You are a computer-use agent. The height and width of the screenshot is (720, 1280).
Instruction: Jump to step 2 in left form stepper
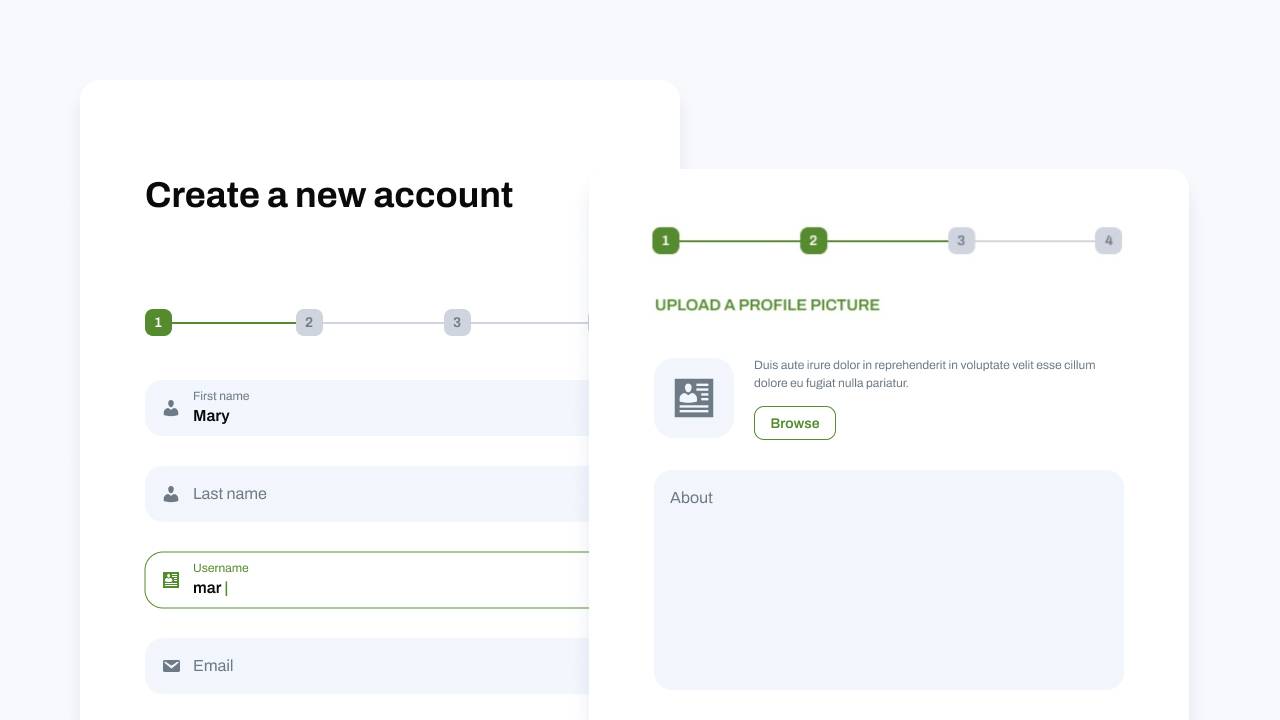(x=309, y=323)
